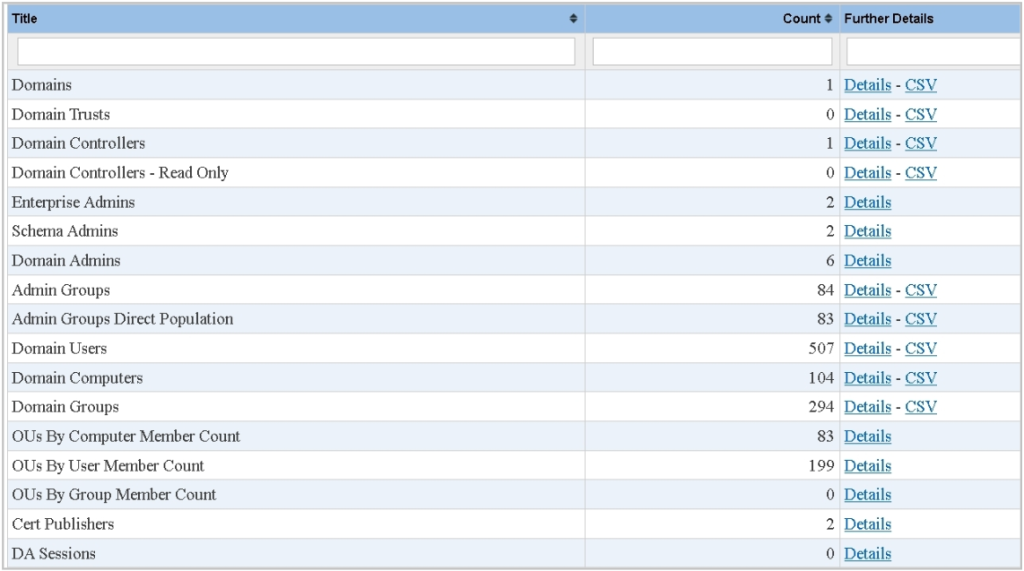View Schema Admins Details link

[867, 231]
